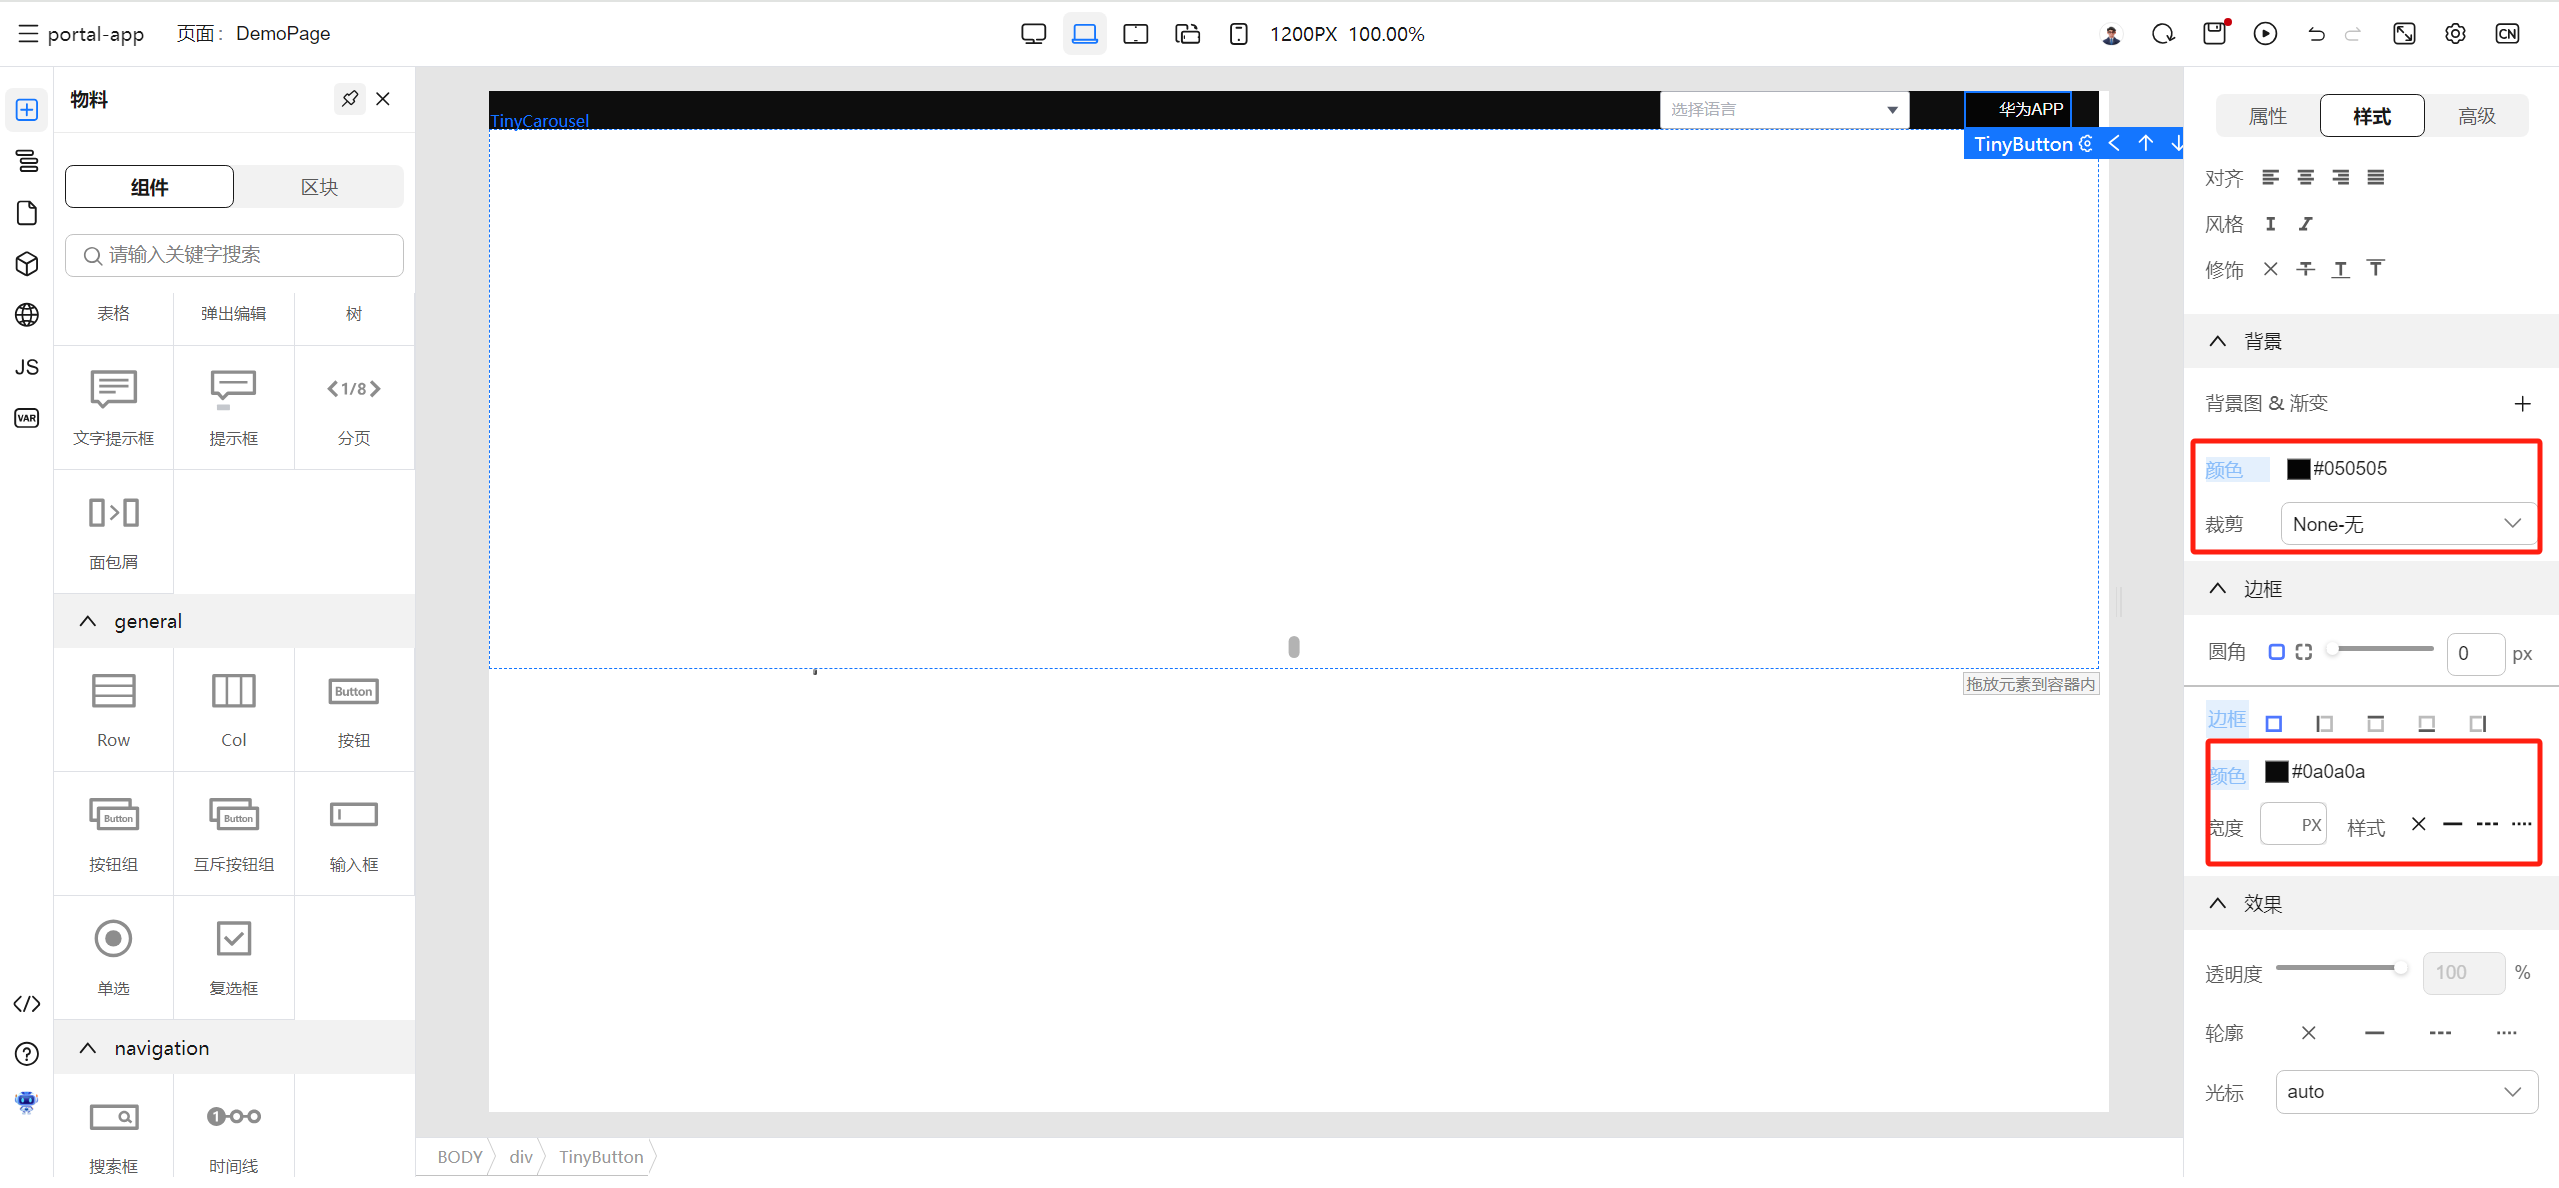Image resolution: width=2559 pixels, height=1188 pixels.
Task: Select the laptop viewport size icon
Action: pos(1084,34)
